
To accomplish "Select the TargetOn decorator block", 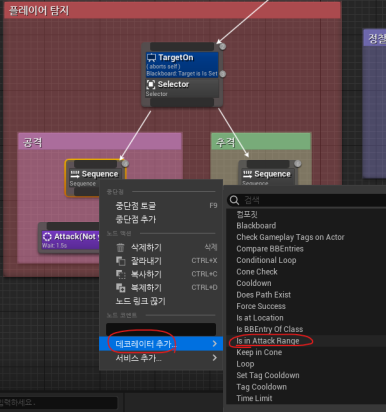I will click(x=182, y=65).
